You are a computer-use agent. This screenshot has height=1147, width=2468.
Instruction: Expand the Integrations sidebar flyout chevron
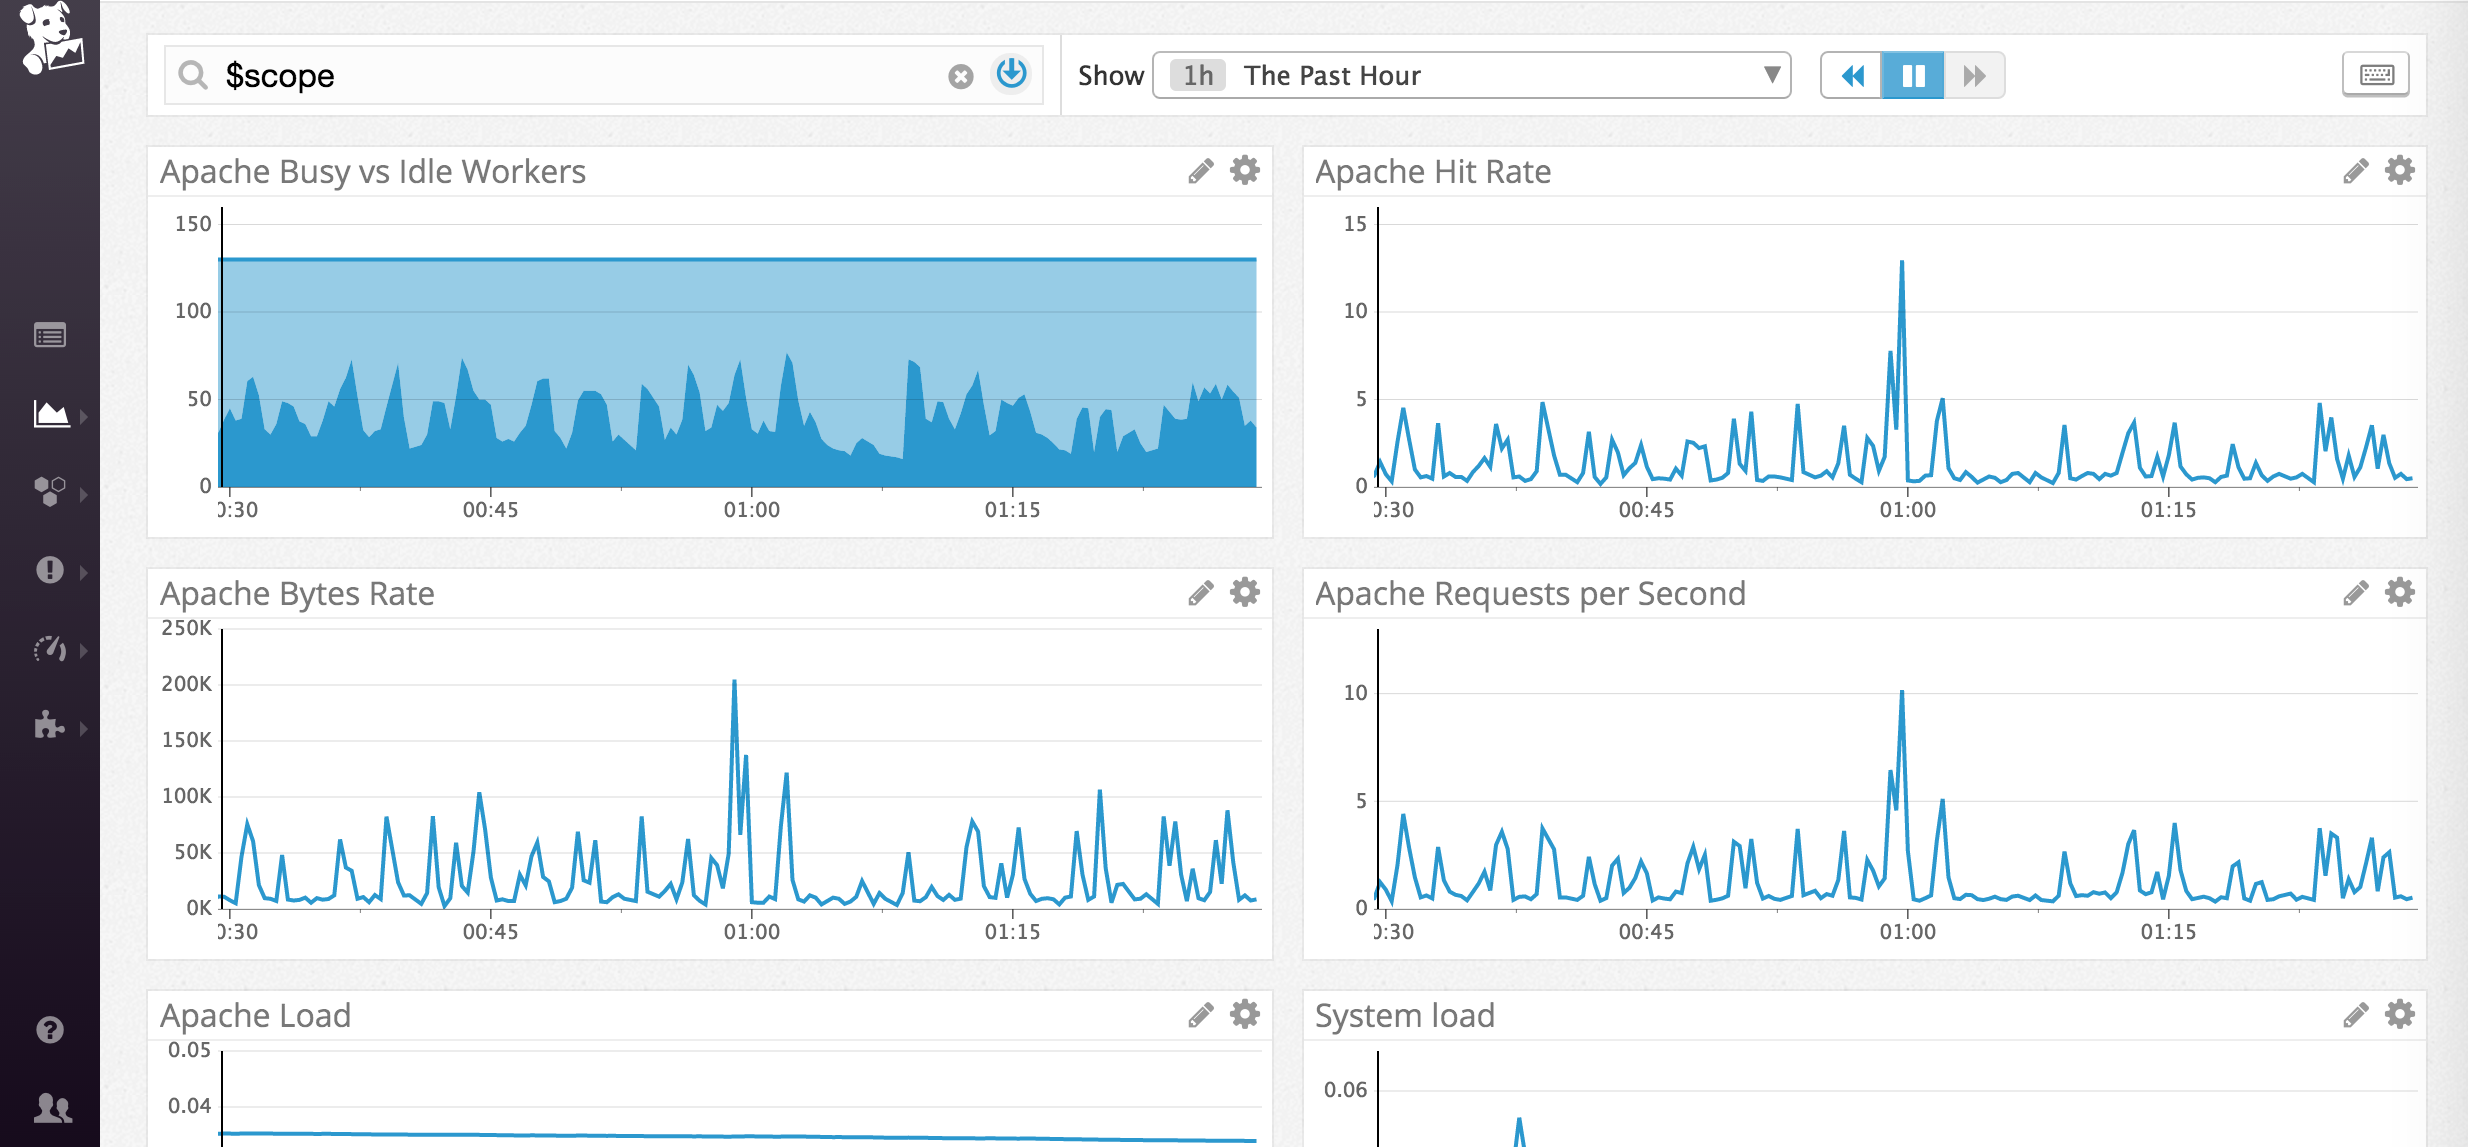coord(84,730)
